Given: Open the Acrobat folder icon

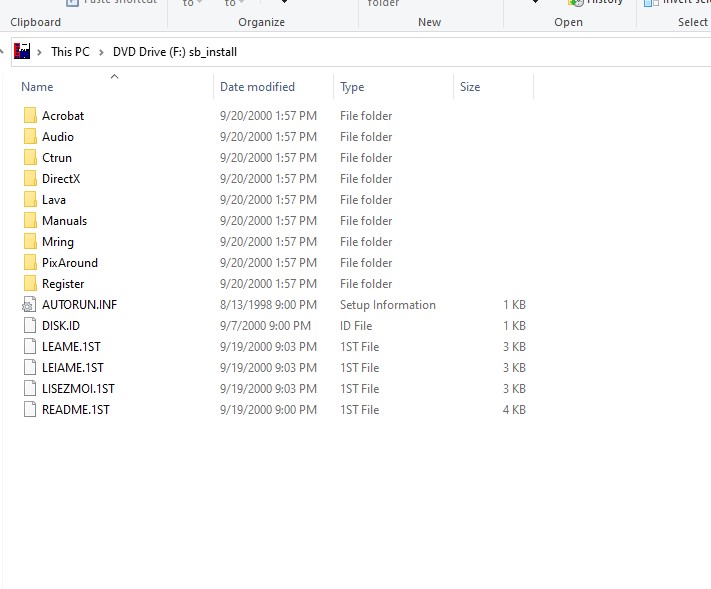Looking at the screenshot, I should tap(29, 116).
